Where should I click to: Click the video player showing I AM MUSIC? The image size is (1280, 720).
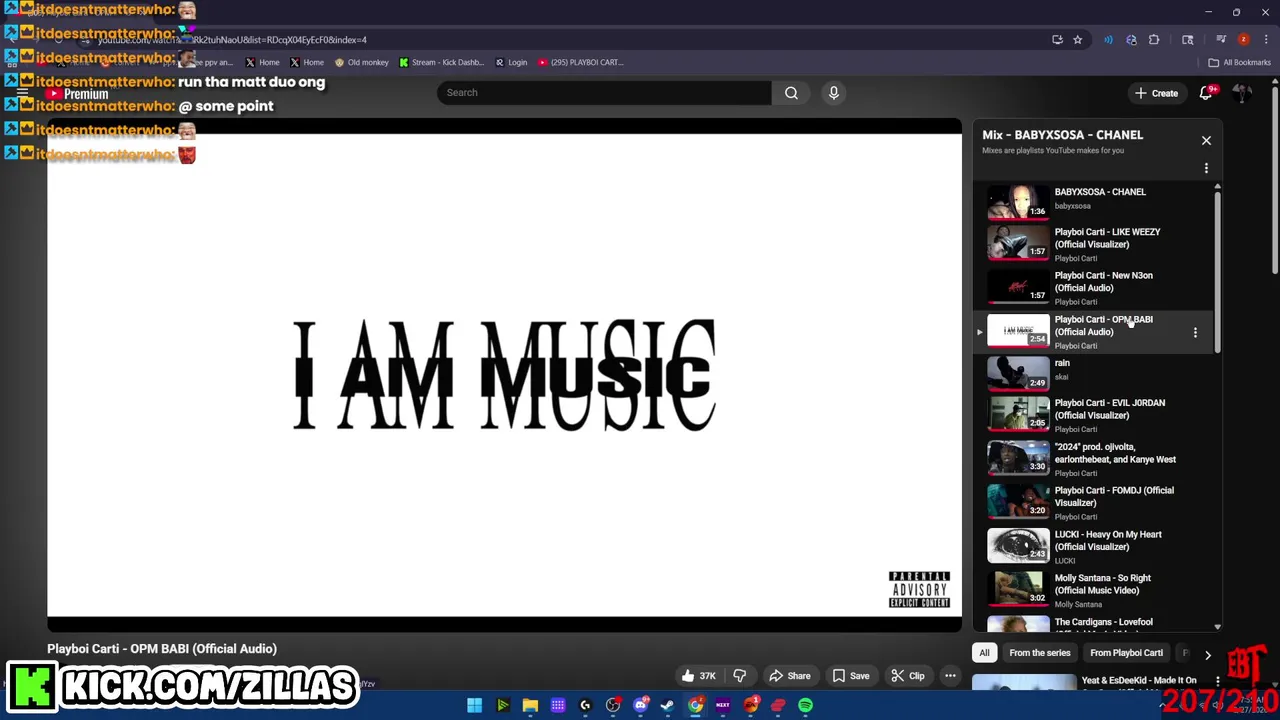[504, 375]
